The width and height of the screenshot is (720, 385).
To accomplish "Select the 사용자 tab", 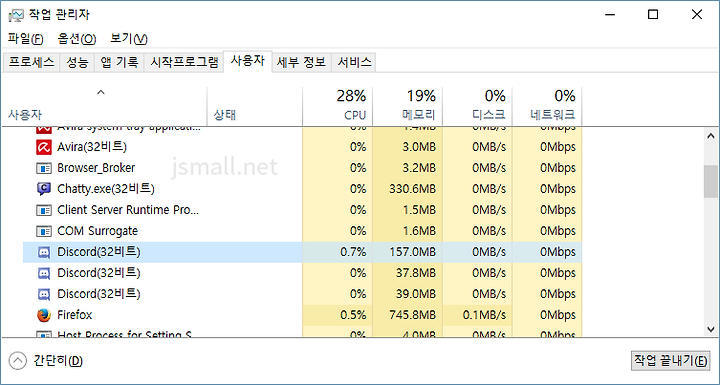I will (x=248, y=62).
